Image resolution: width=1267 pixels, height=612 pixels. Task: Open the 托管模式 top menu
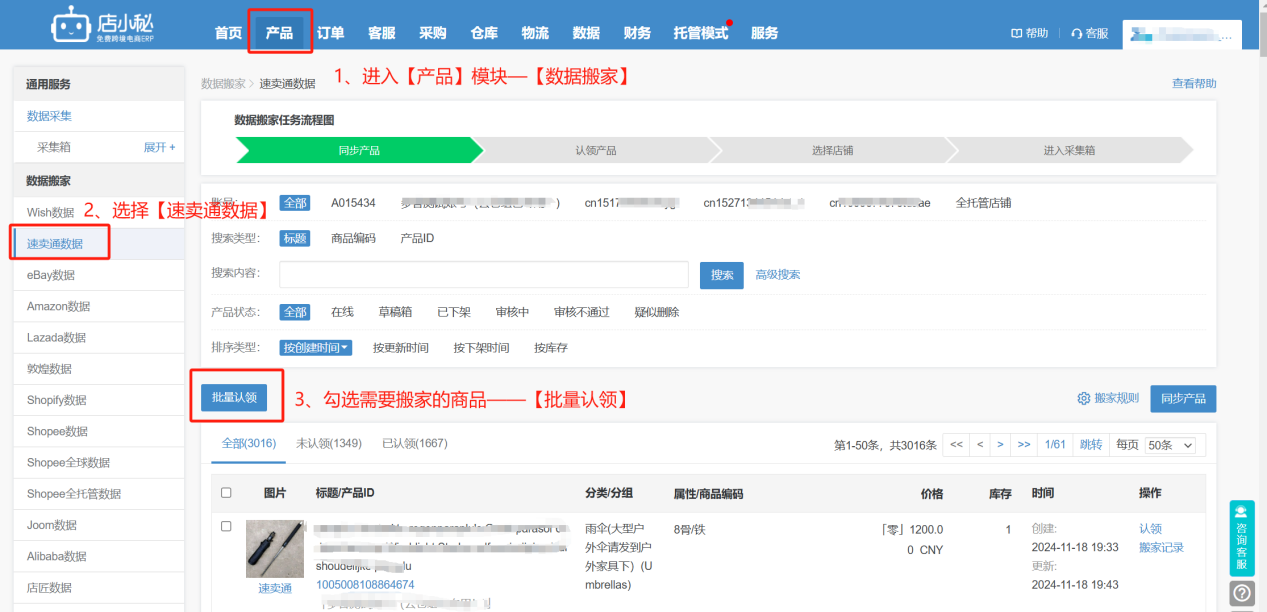(x=701, y=33)
